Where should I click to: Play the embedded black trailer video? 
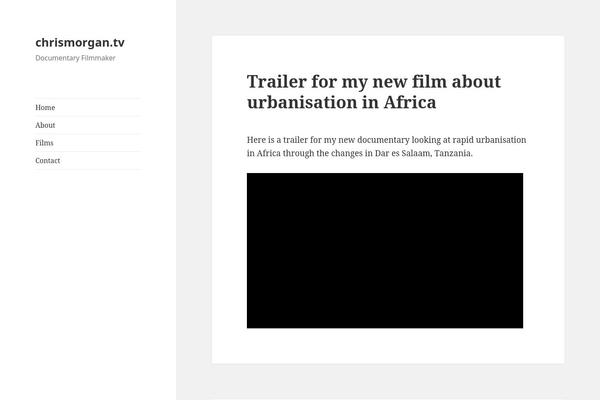pos(385,250)
